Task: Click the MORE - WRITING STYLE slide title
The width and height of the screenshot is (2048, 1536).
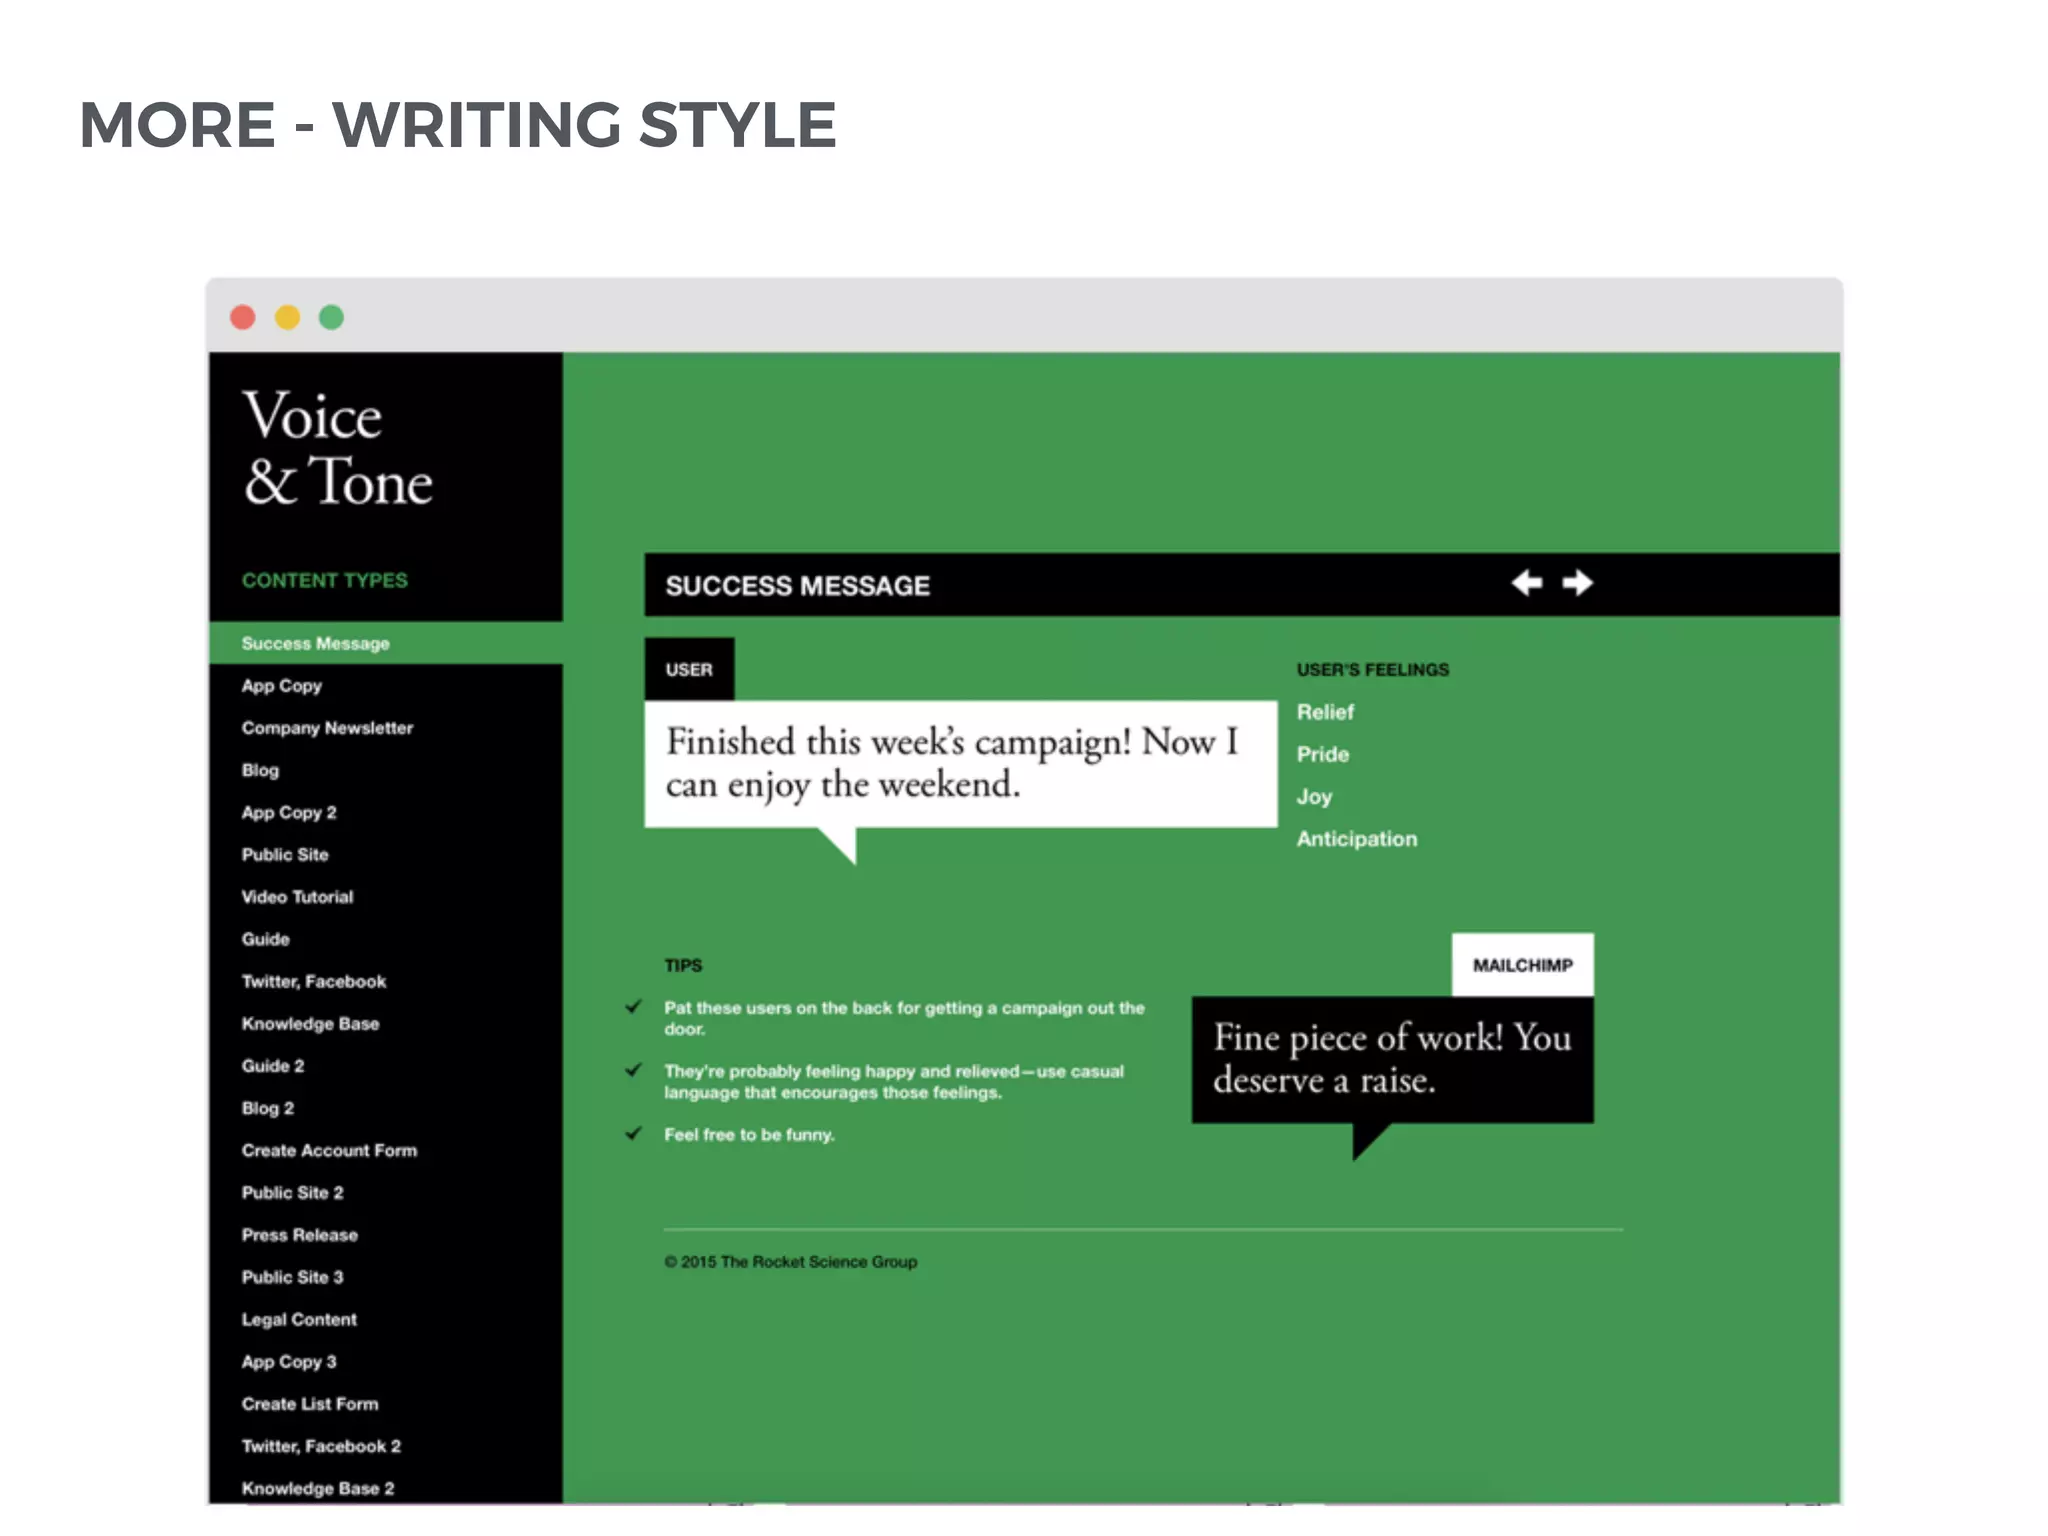Action: [458, 126]
